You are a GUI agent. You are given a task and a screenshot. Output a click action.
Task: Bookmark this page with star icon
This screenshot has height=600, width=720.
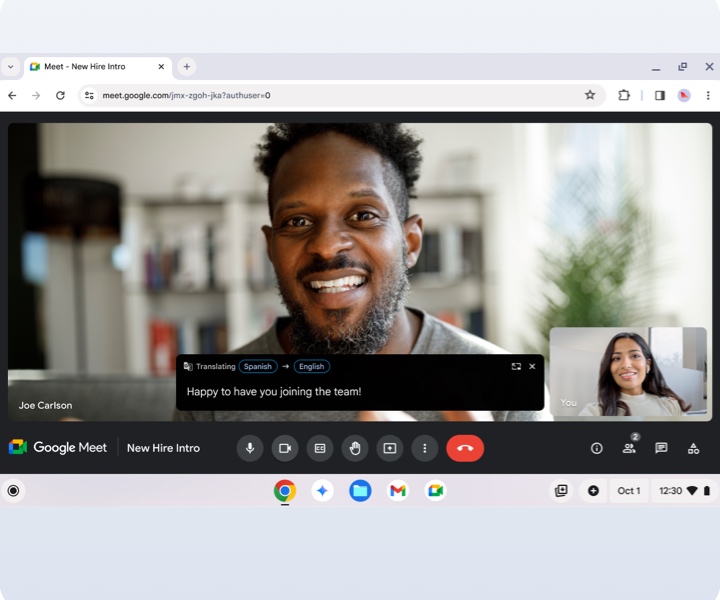tap(590, 95)
